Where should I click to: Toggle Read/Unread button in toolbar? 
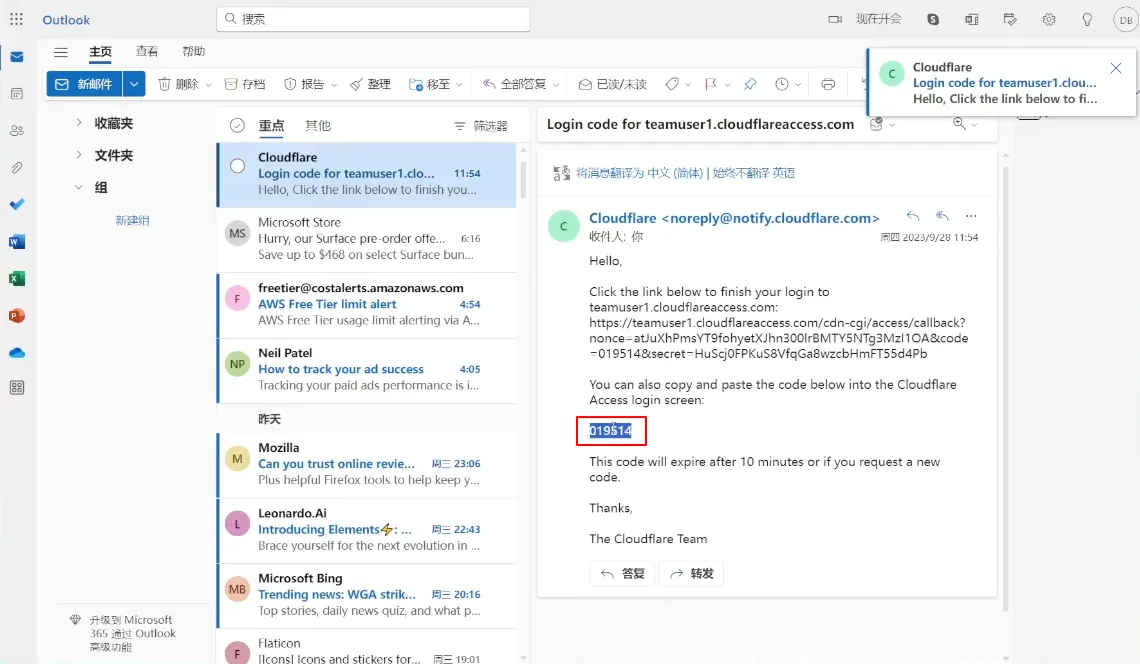click(x=613, y=84)
